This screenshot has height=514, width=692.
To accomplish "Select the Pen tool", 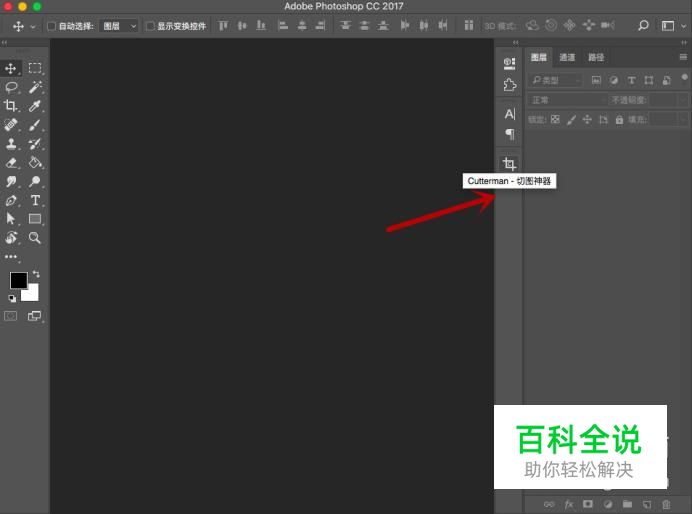I will click(x=12, y=200).
